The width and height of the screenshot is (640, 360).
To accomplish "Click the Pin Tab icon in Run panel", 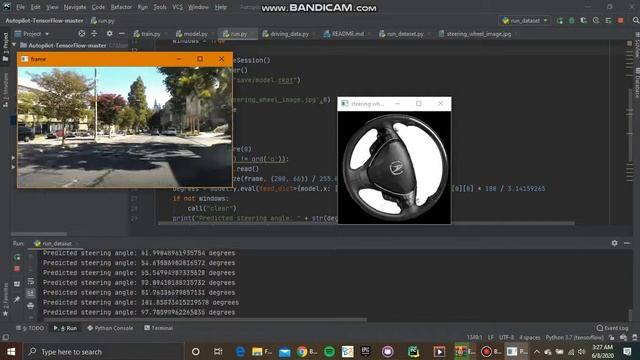I will pos(17,300).
